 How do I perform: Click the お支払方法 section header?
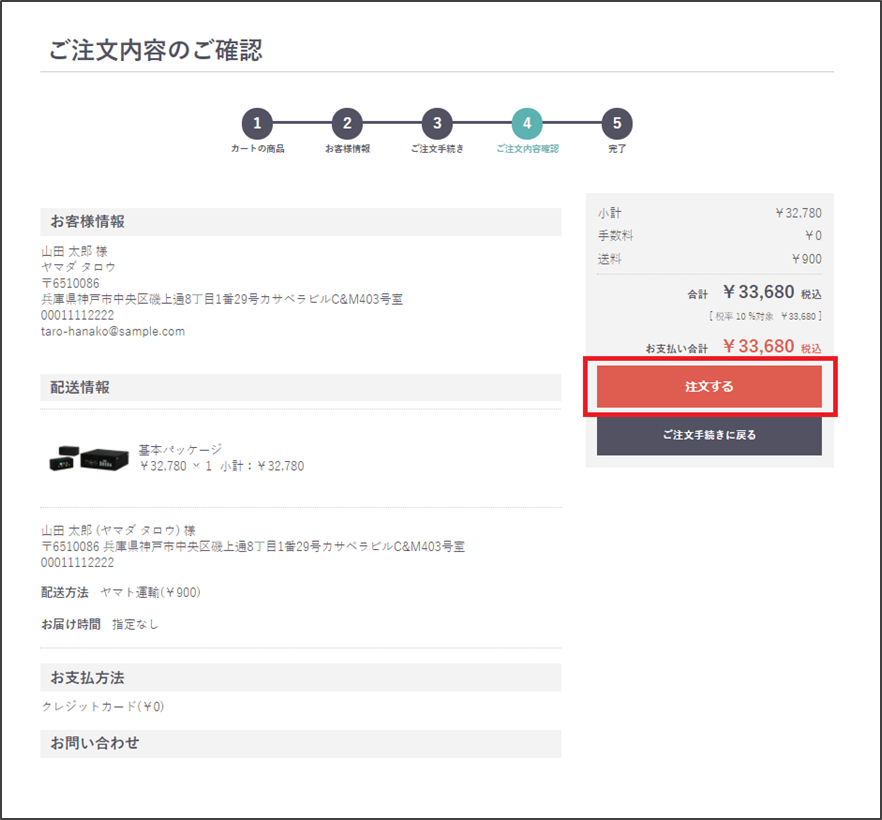point(88,678)
